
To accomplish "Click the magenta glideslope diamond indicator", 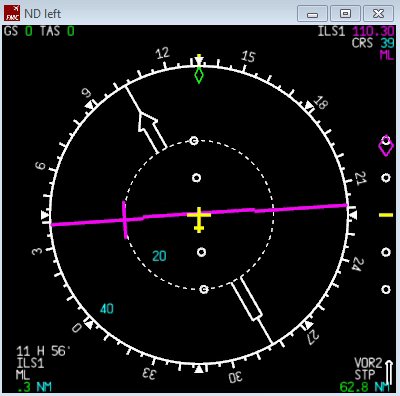I will pos(386,146).
